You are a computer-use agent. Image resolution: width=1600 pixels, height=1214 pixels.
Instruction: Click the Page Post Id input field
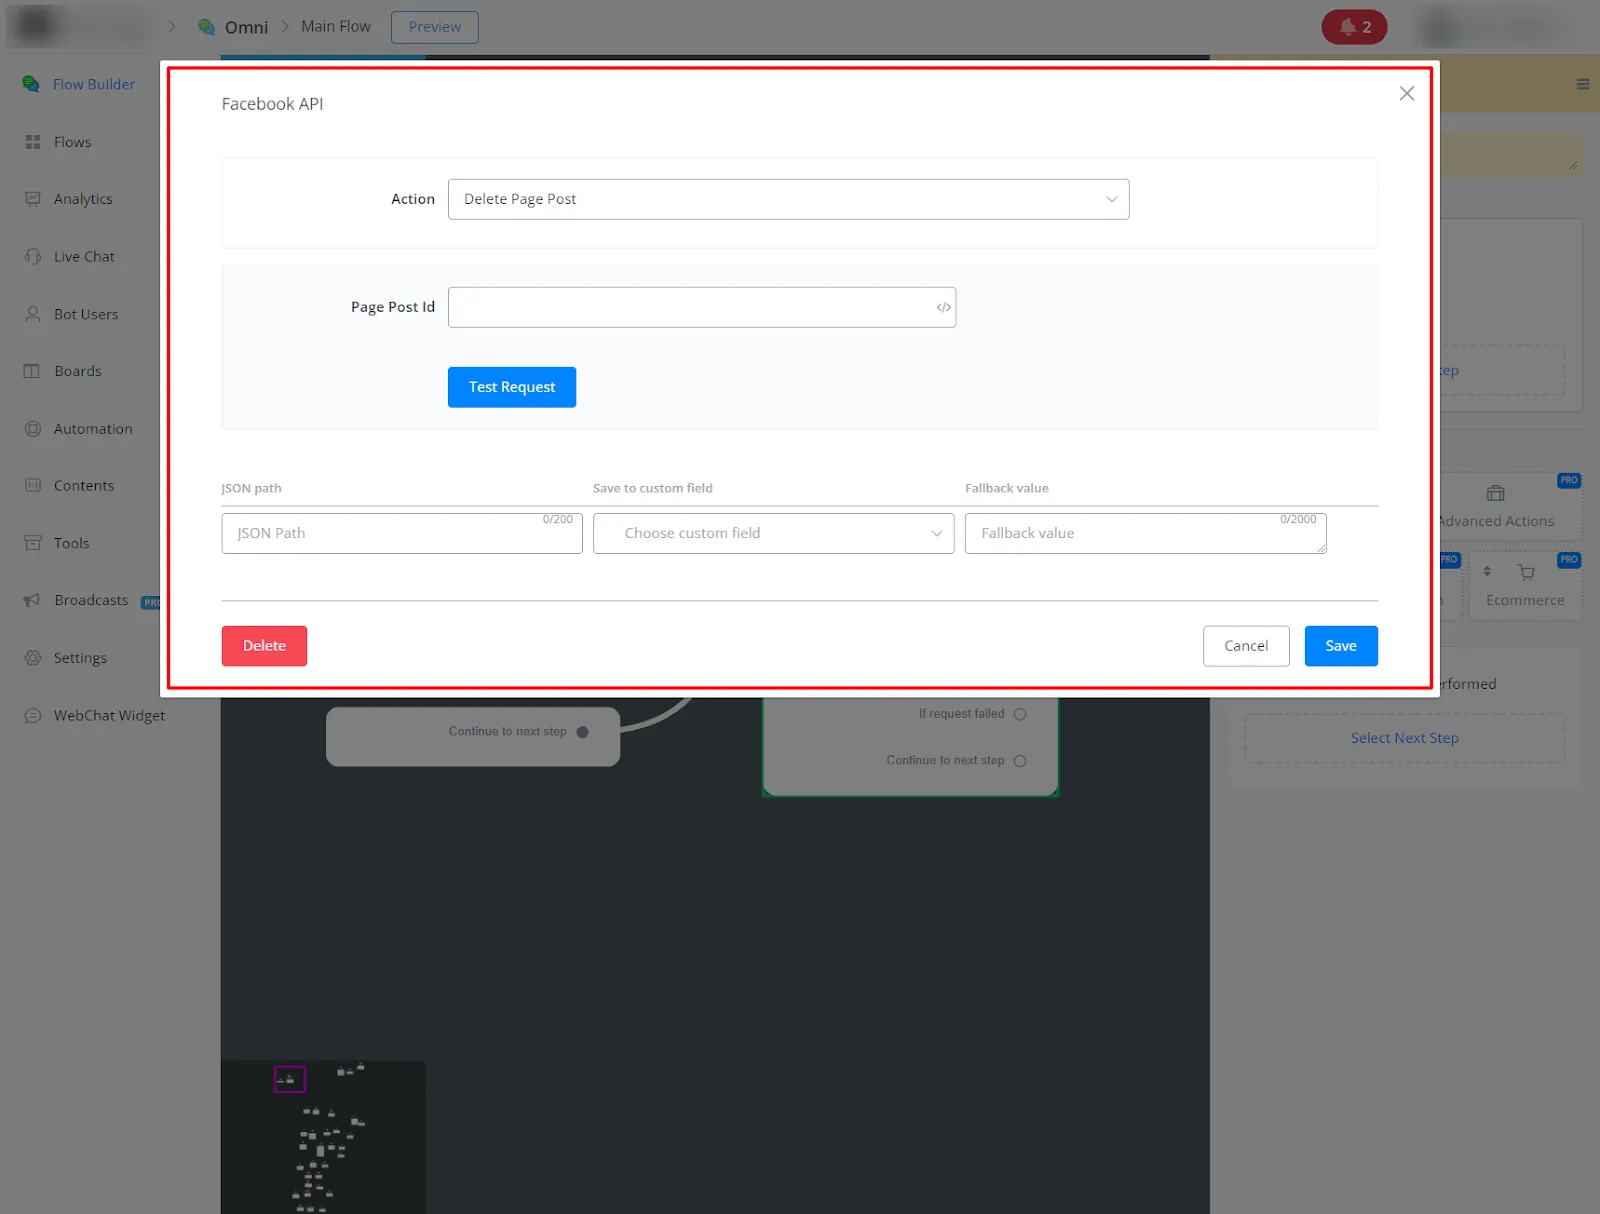[x=701, y=307]
